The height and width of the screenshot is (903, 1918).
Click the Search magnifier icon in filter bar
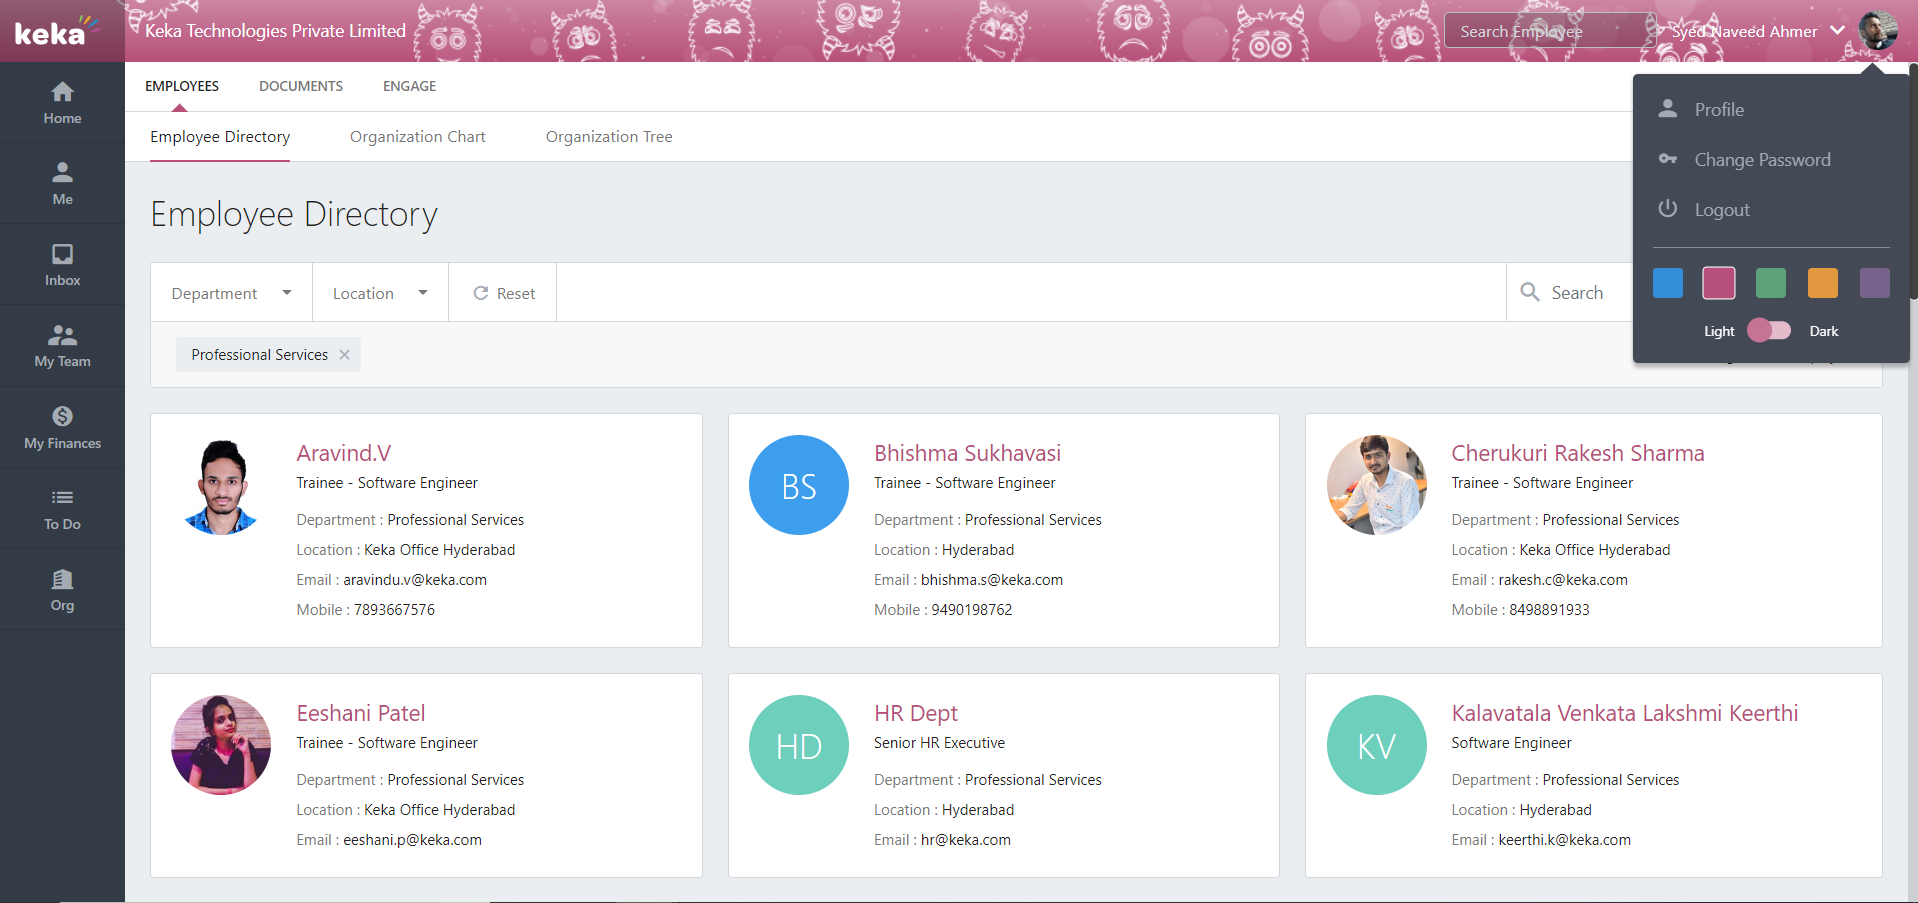pos(1530,292)
